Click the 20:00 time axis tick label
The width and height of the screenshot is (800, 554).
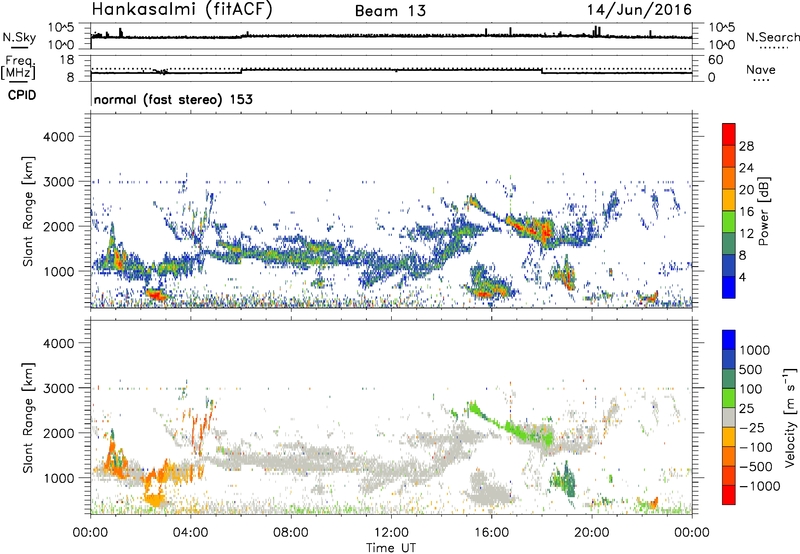point(592,533)
